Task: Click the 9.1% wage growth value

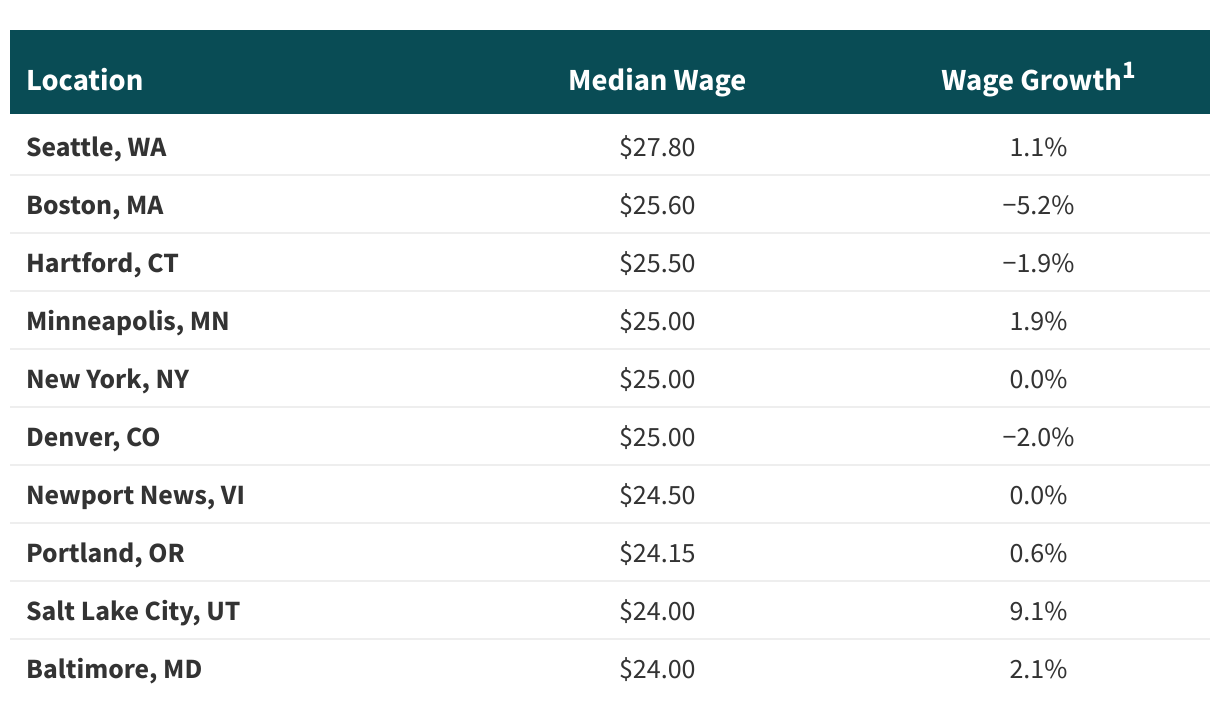Action: [1038, 611]
